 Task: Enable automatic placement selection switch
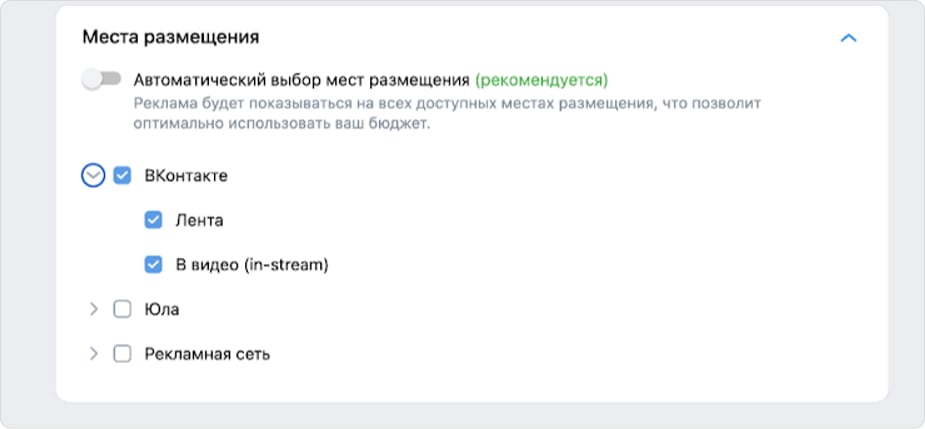[101, 80]
